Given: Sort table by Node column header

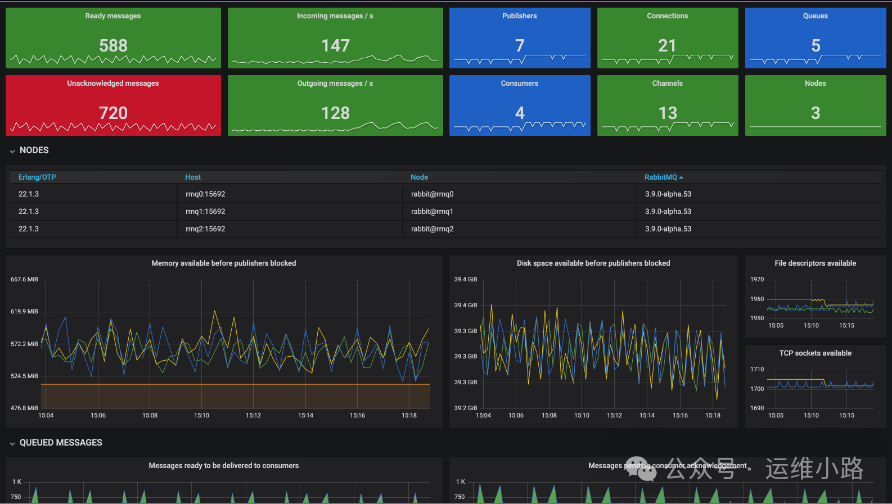Looking at the screenshot, I should click(x=419, y=177).
